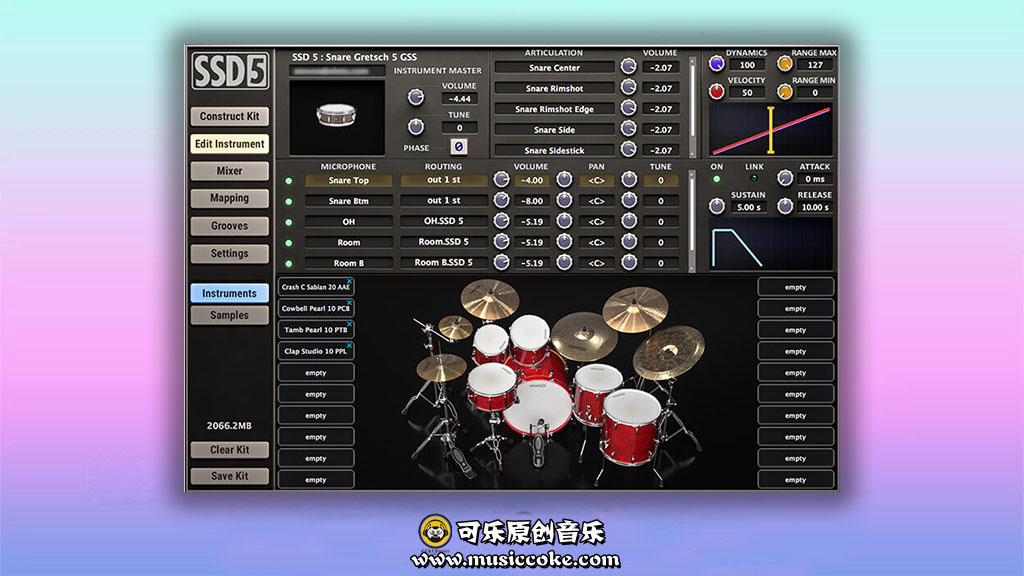Image resolution: width=1024 pixels, height=576 pixels.
Task: Open the Mixer page
Action: coord(230,171)
